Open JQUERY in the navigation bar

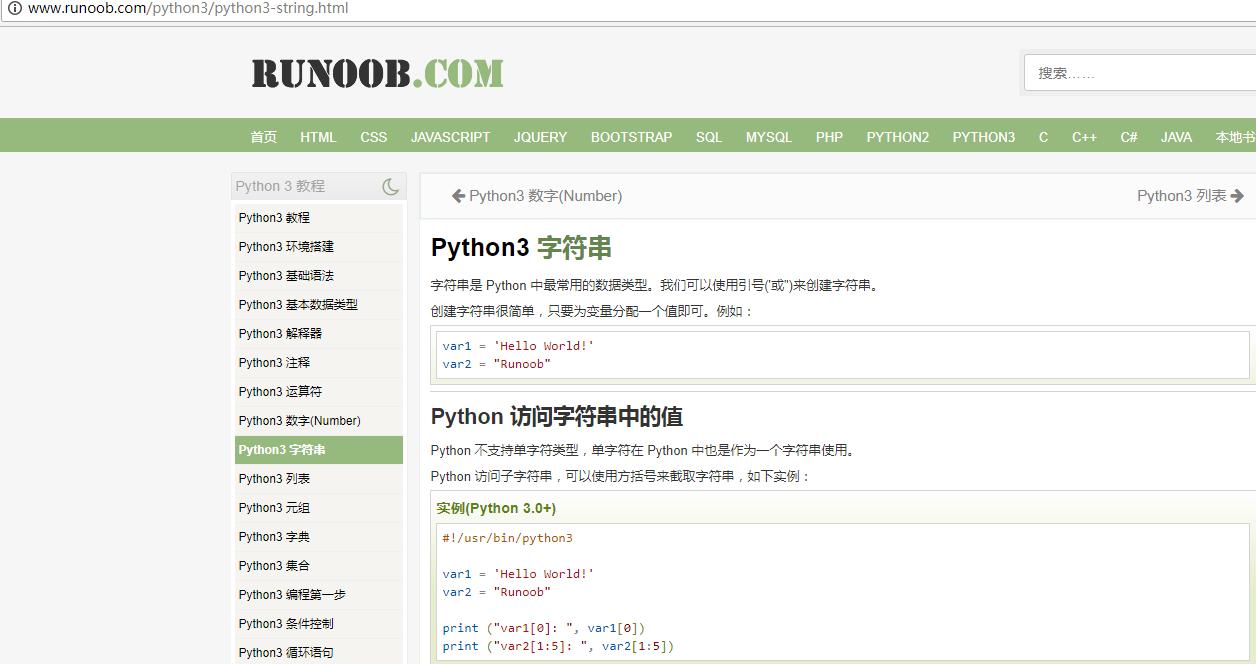tap(540, 137)
